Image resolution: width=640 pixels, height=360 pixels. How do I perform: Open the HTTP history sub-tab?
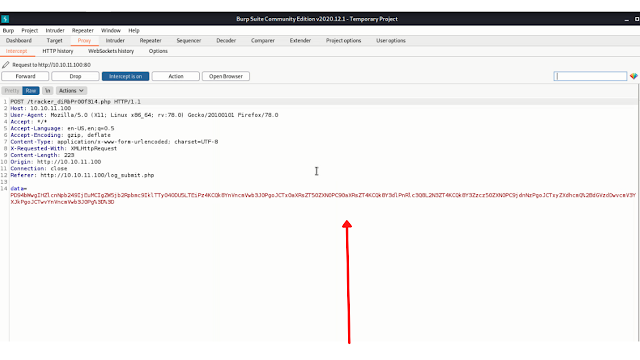coord(58,51)
